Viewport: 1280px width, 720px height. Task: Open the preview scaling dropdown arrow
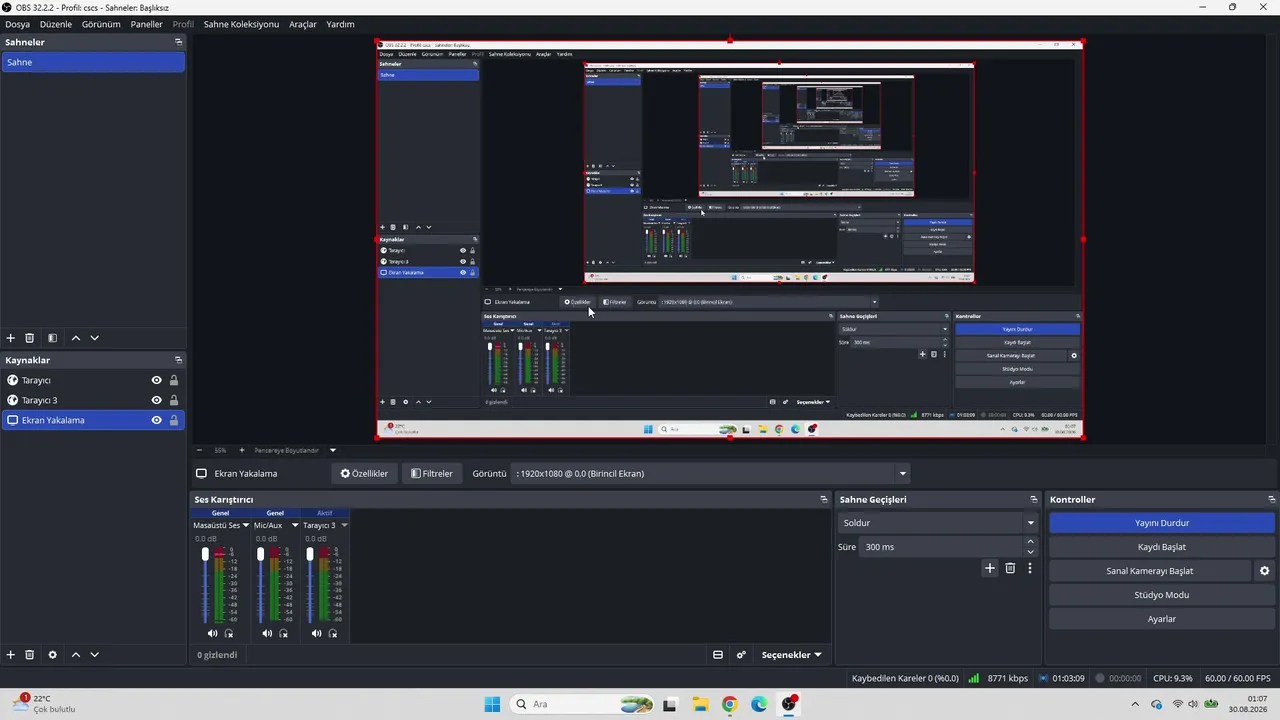(333, 450)
